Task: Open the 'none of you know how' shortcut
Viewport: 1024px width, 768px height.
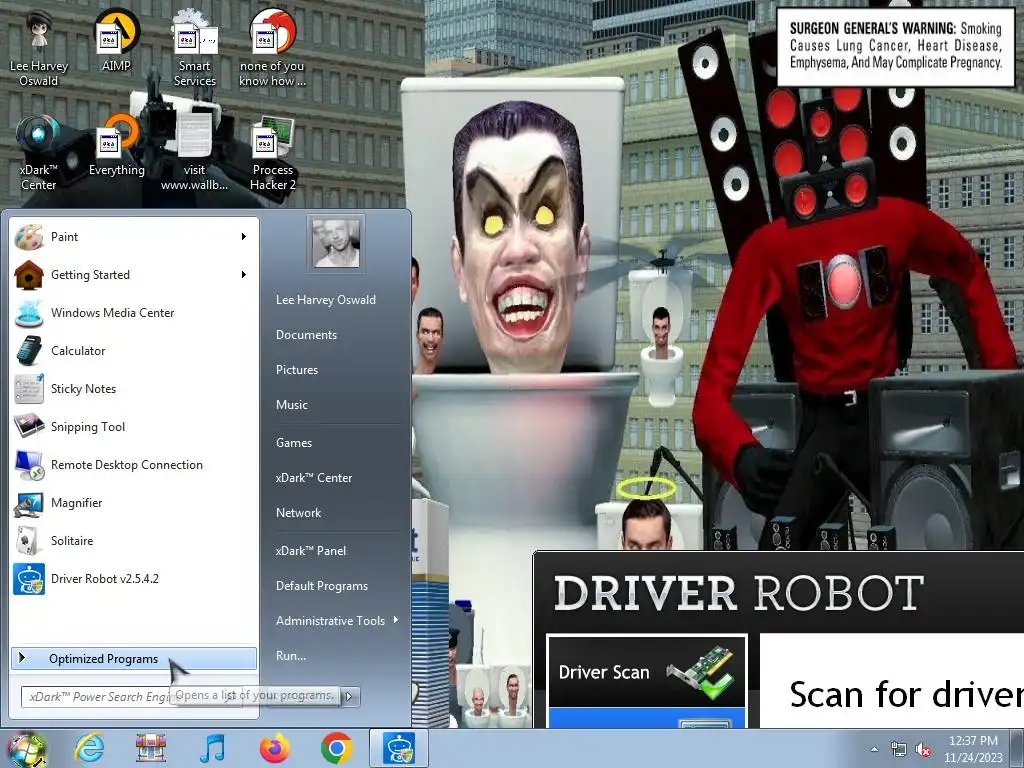Action: 272,49
